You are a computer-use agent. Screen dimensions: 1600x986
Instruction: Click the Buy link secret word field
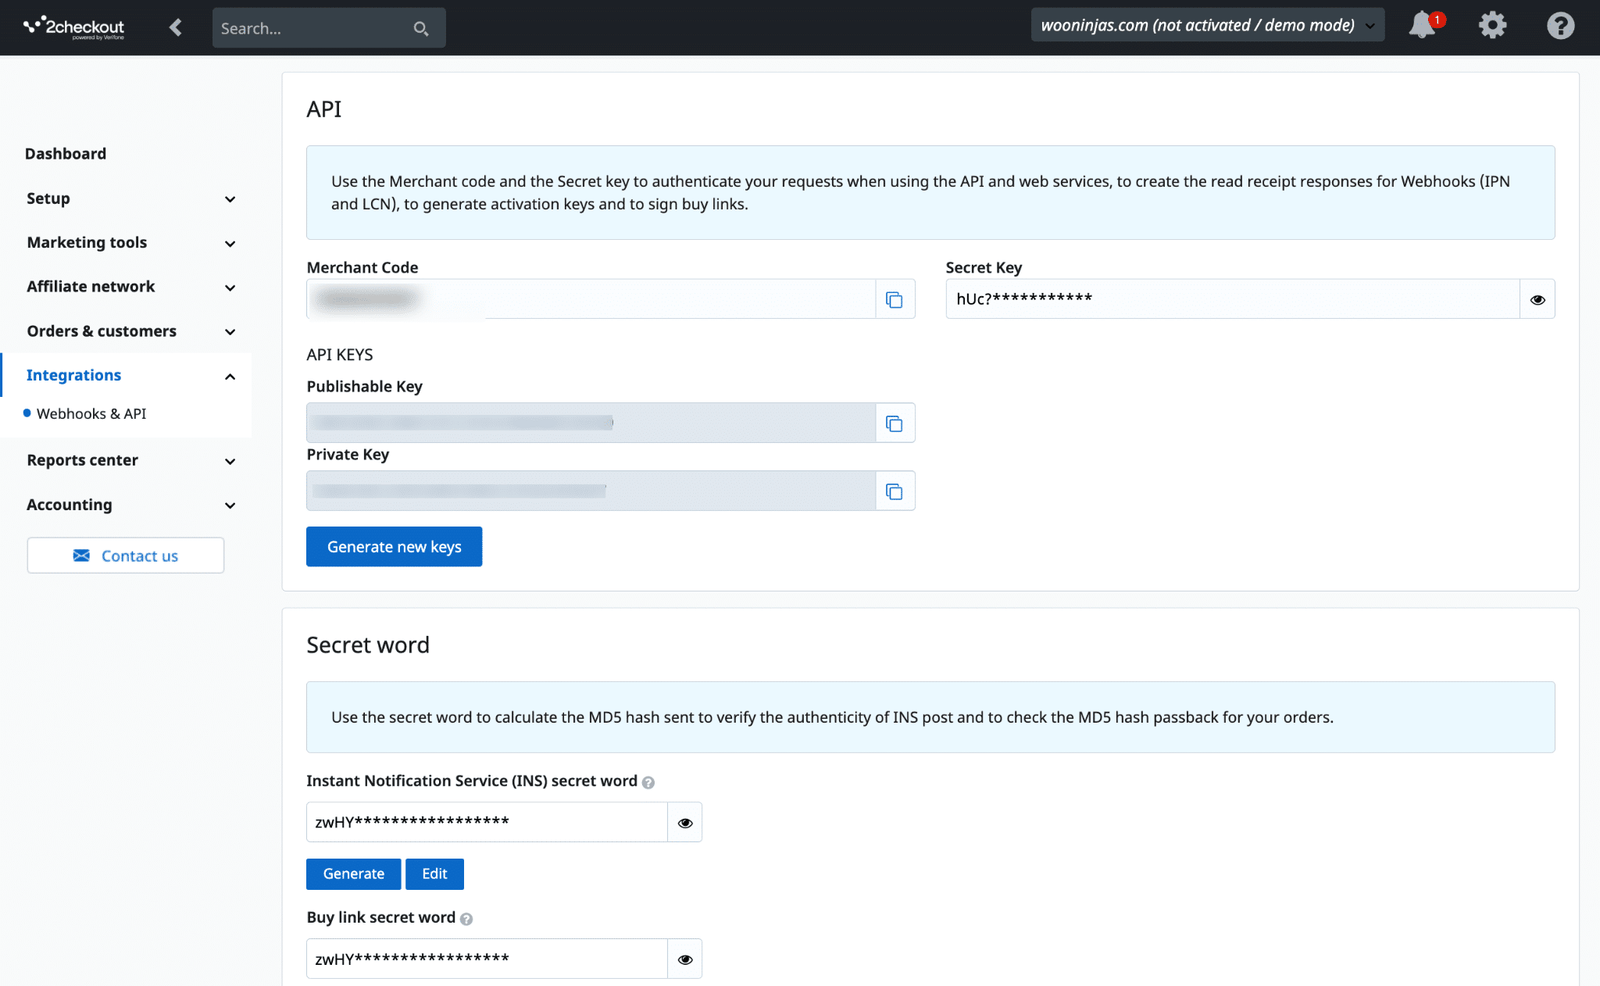[487, 959]
